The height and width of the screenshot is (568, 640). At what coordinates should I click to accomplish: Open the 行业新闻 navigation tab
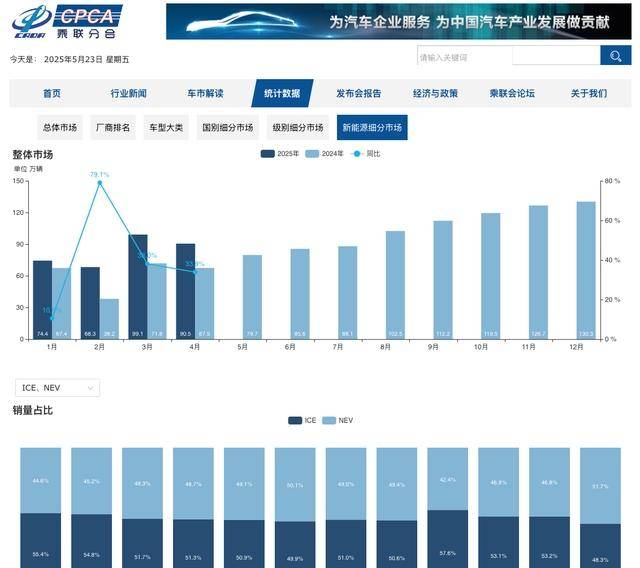129,93
